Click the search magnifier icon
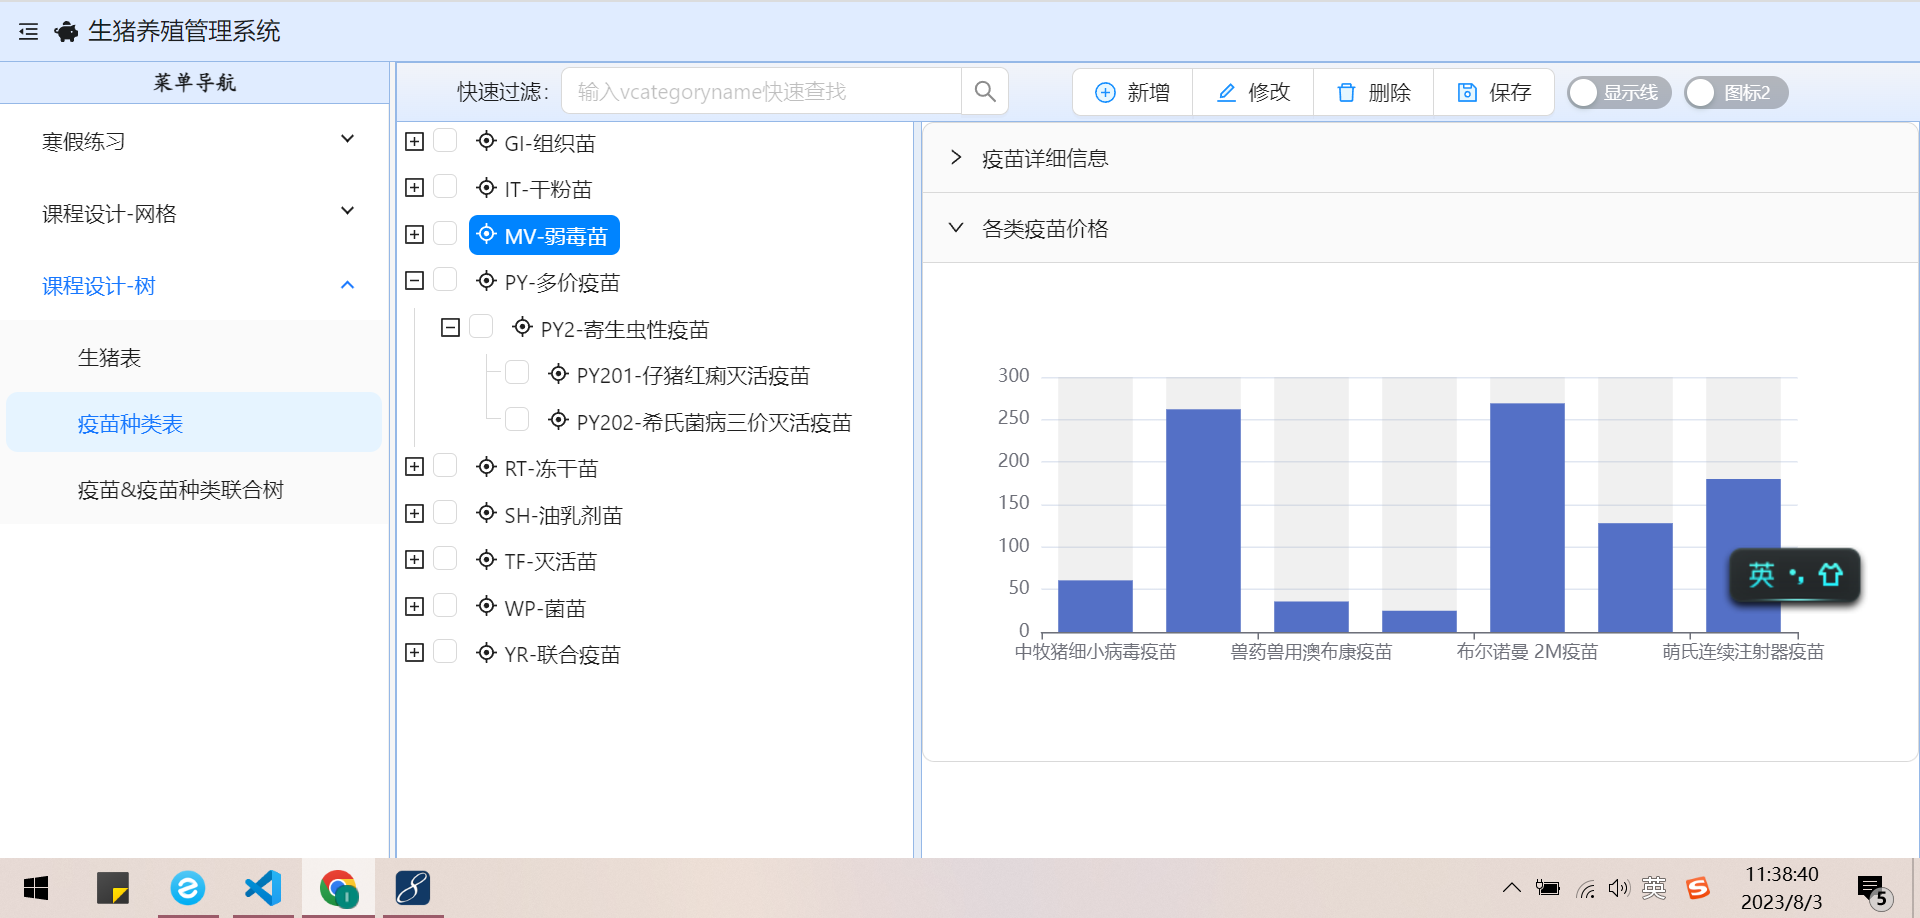 985,92
